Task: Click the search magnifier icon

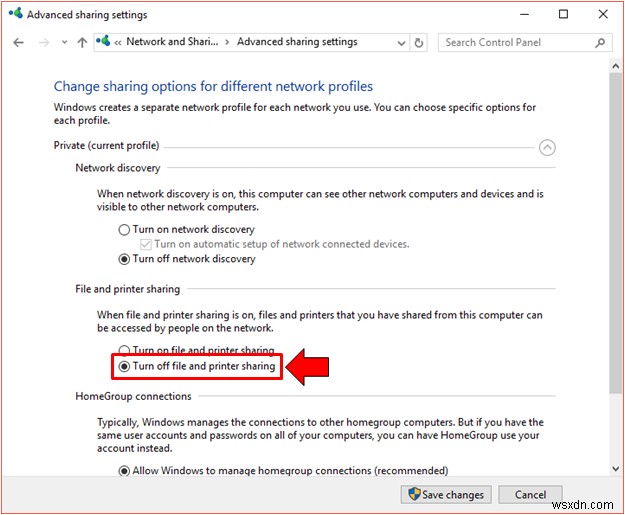Action: click(599, 43)
